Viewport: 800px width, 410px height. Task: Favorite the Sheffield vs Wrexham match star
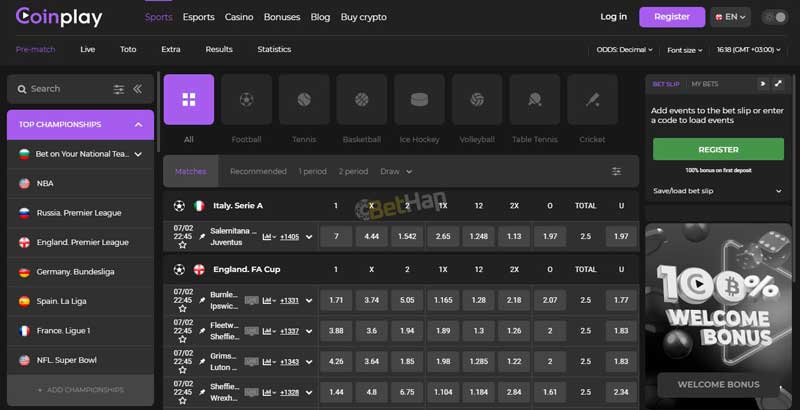pyautogui.click(x=183, y=400)
